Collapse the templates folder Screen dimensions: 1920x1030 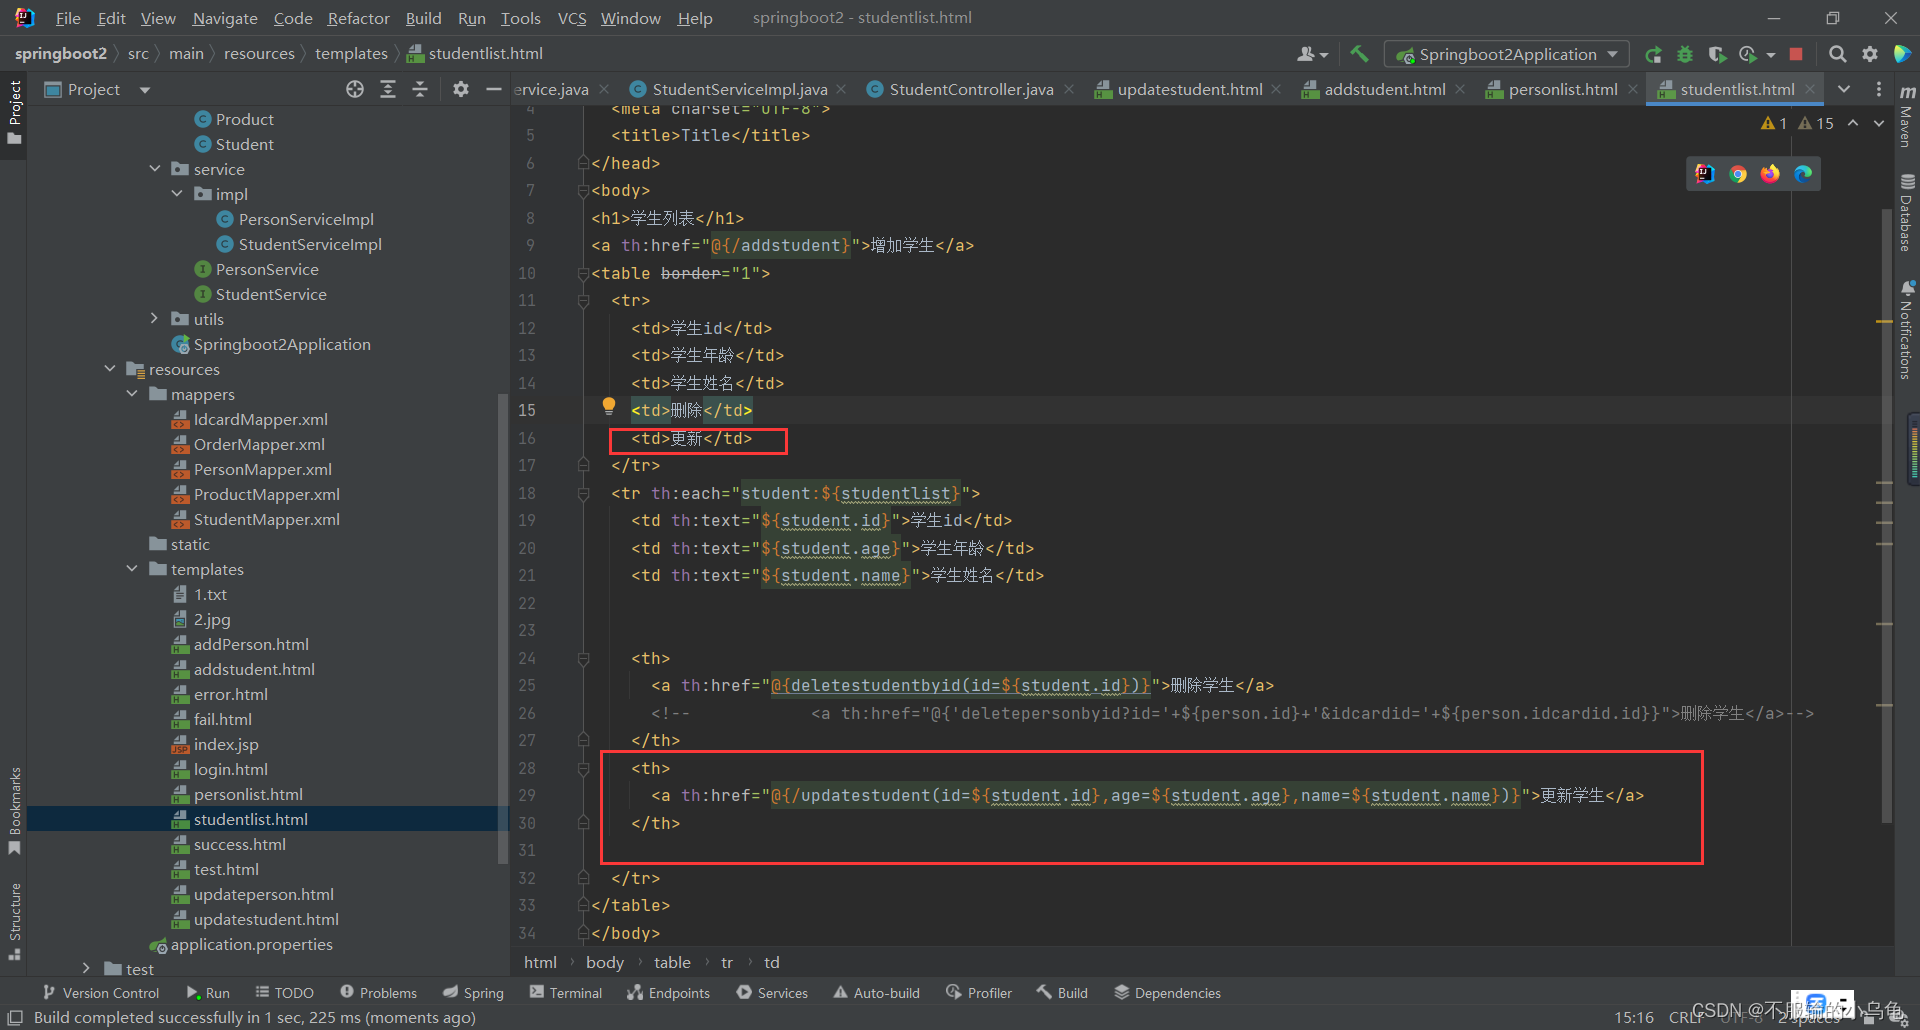pyautogui.click(x=132, y=569)
